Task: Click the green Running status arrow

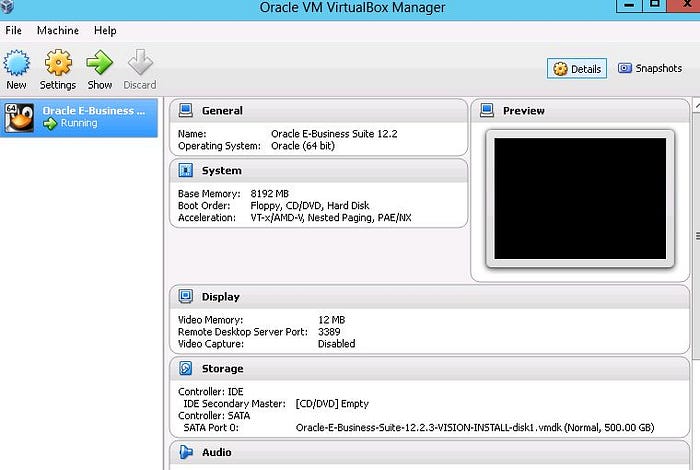Action: [x=50, y=124]
